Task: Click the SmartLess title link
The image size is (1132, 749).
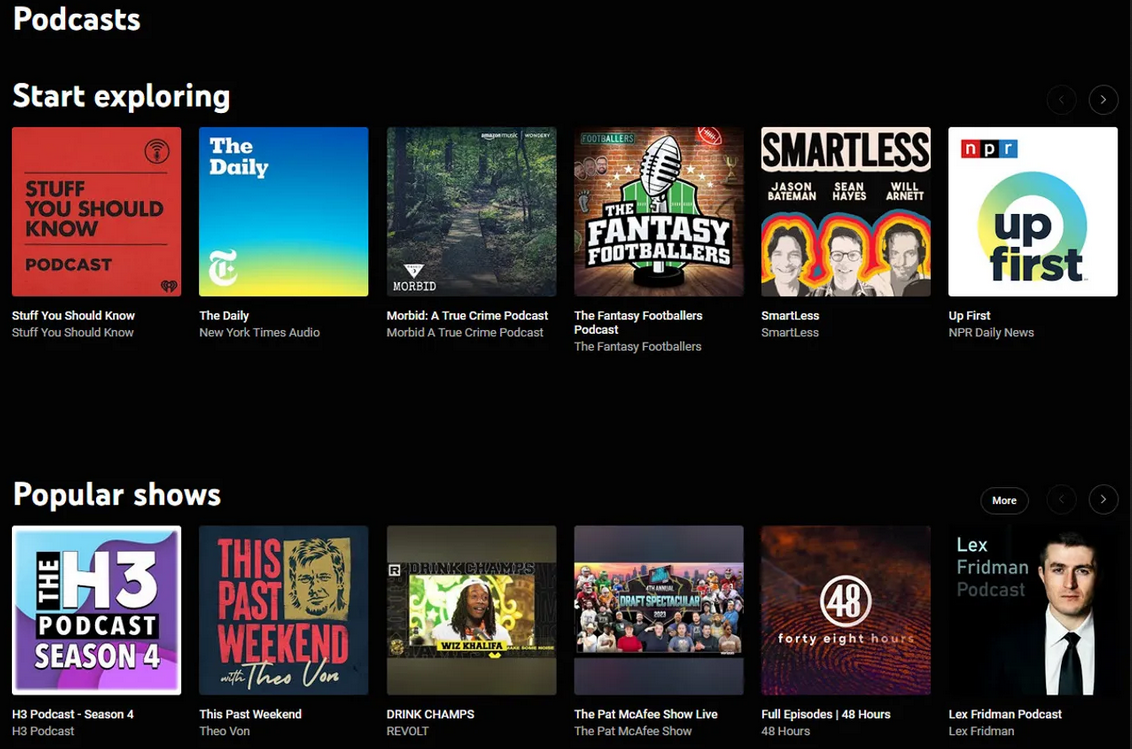Action: 790,316
